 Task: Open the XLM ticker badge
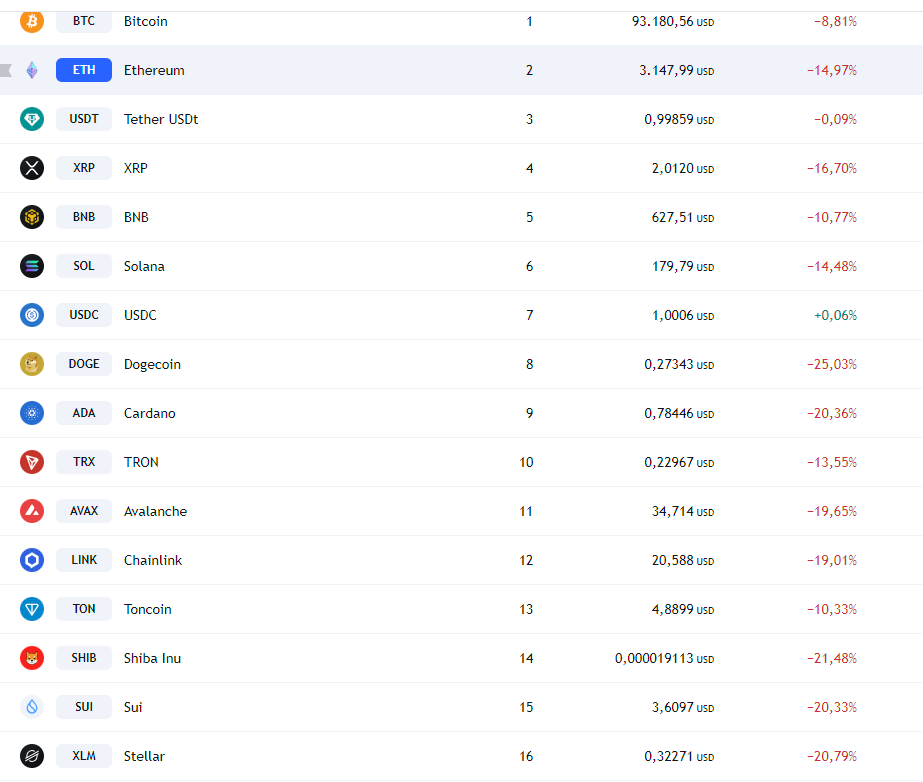84,756
